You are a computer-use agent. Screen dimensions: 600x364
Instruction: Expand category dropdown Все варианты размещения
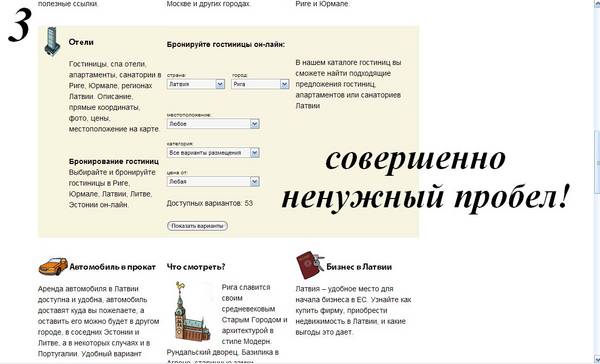click(213, 153)
